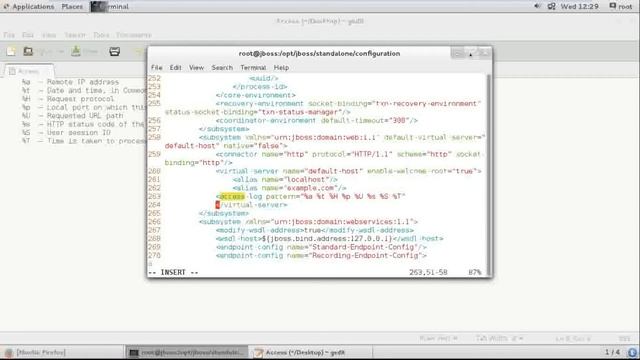Open the View menu in the gedit window
The height and width of the screenshot is (360, 640).
(49, 35)
